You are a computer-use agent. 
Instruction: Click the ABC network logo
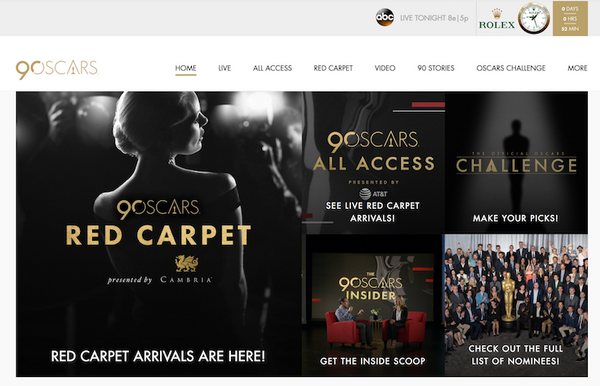point(385,18)
